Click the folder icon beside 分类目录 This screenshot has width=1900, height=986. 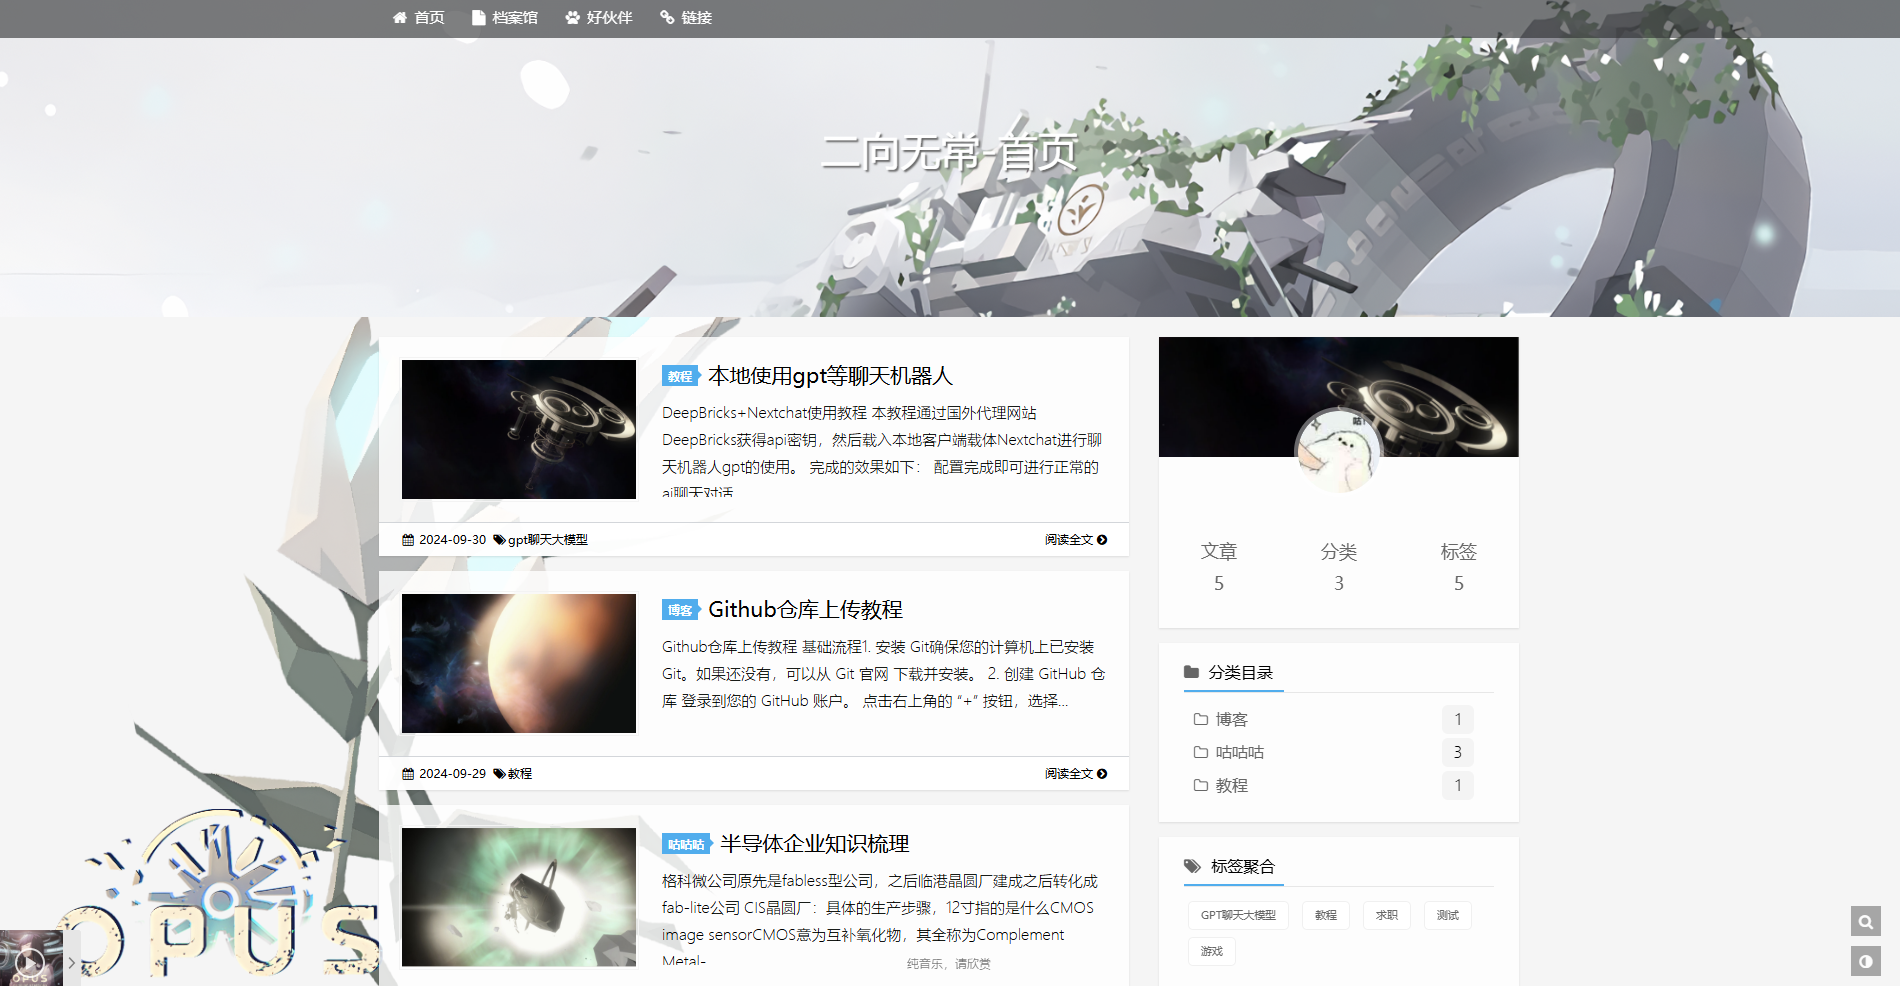[1191, 672]
